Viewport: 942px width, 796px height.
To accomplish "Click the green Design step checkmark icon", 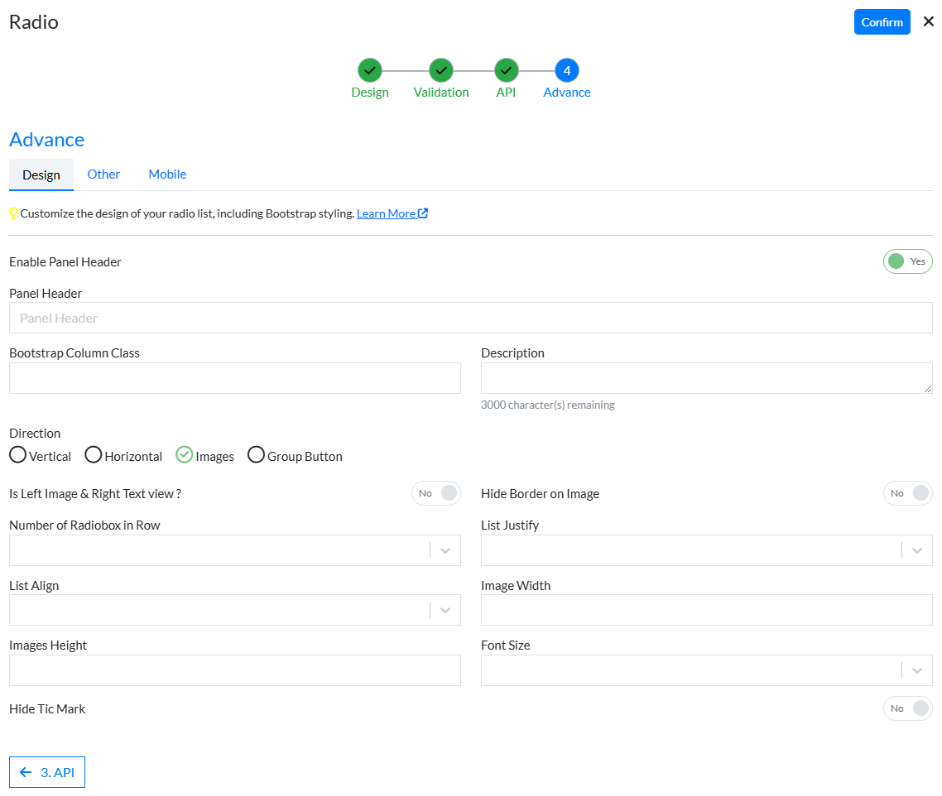I will coord(370,71).
